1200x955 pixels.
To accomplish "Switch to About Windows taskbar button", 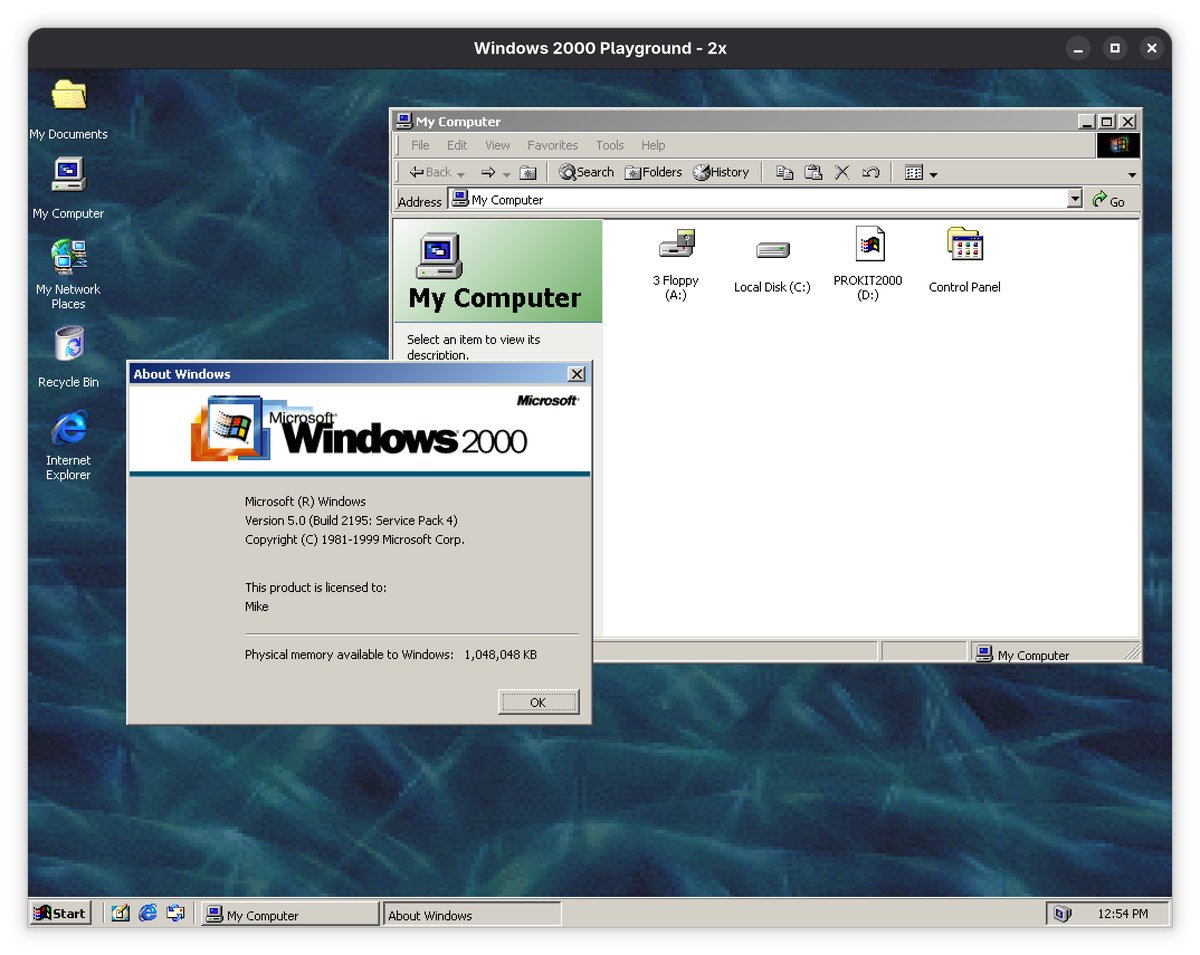I will 472,914.
